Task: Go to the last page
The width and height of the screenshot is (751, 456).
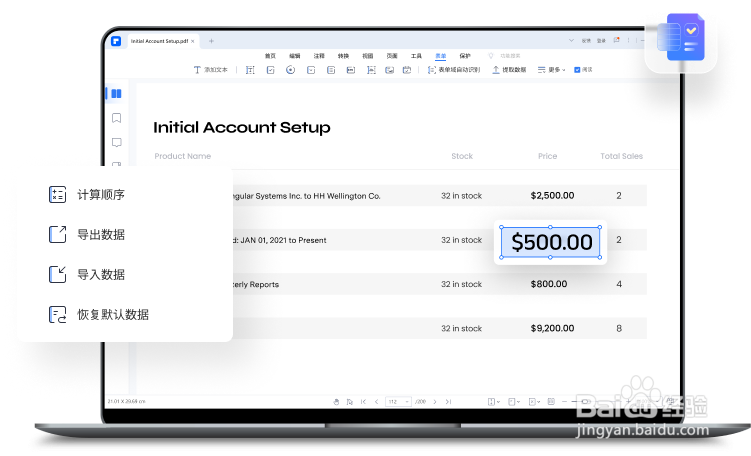Action: [448, 402]
